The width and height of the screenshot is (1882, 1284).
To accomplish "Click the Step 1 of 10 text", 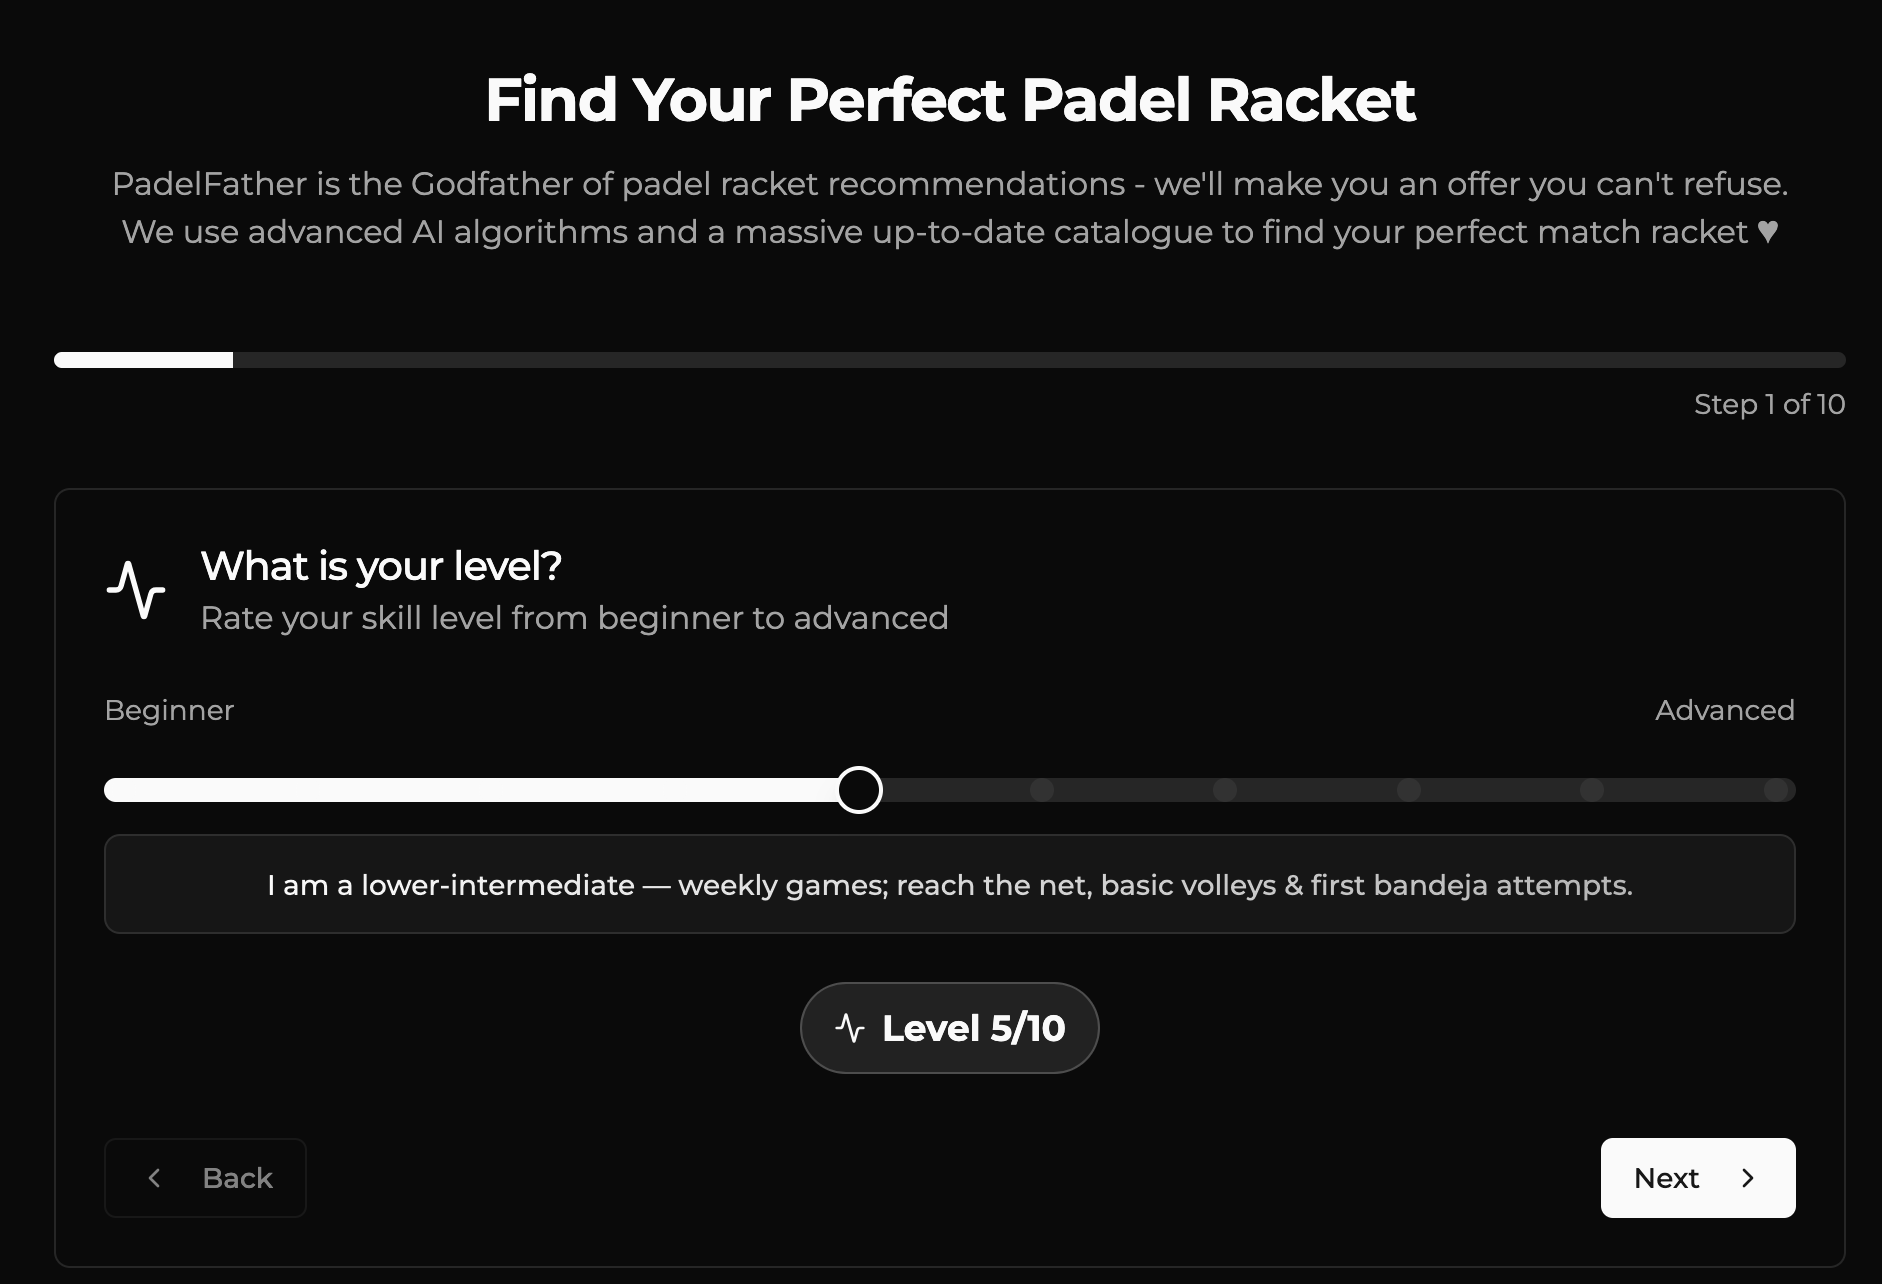I will tap(1770, 405).
